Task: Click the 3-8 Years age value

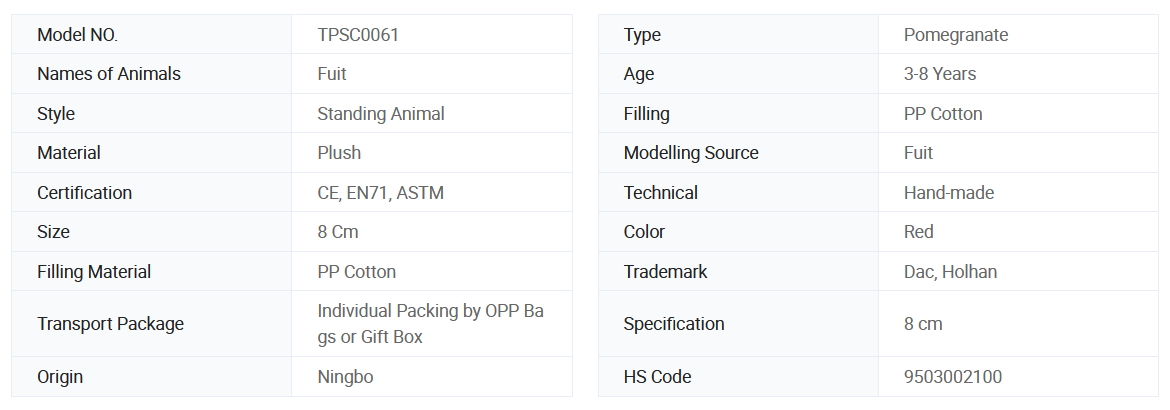Action: [939, 74]
